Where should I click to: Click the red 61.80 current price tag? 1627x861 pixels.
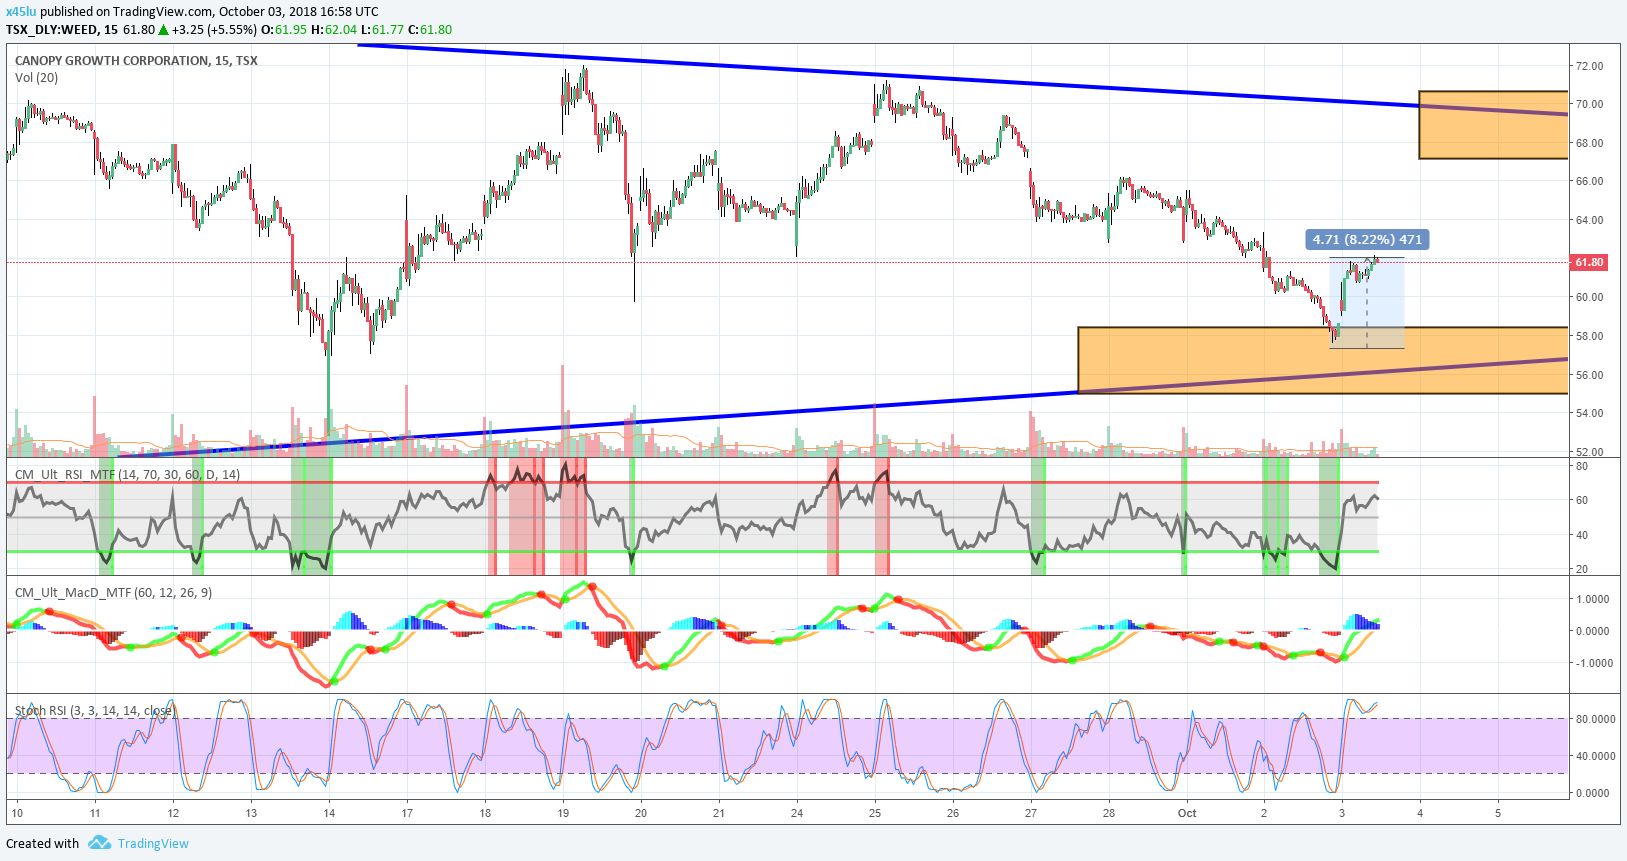tap(1589, 262)
